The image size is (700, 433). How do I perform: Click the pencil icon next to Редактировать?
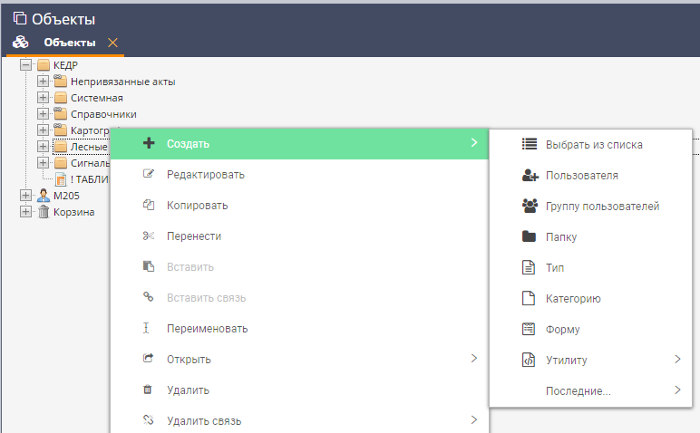148,174
